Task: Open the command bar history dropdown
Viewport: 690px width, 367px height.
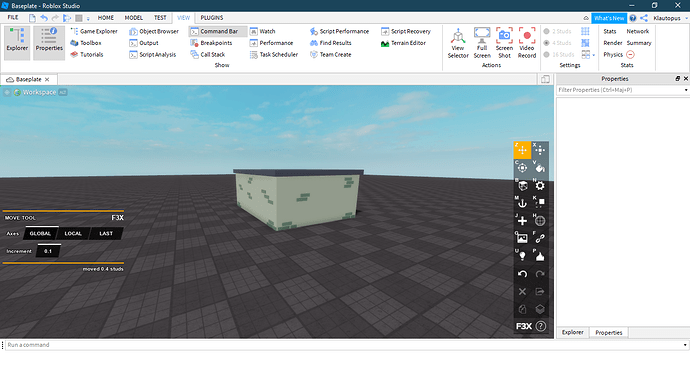Action: (685, 345)
